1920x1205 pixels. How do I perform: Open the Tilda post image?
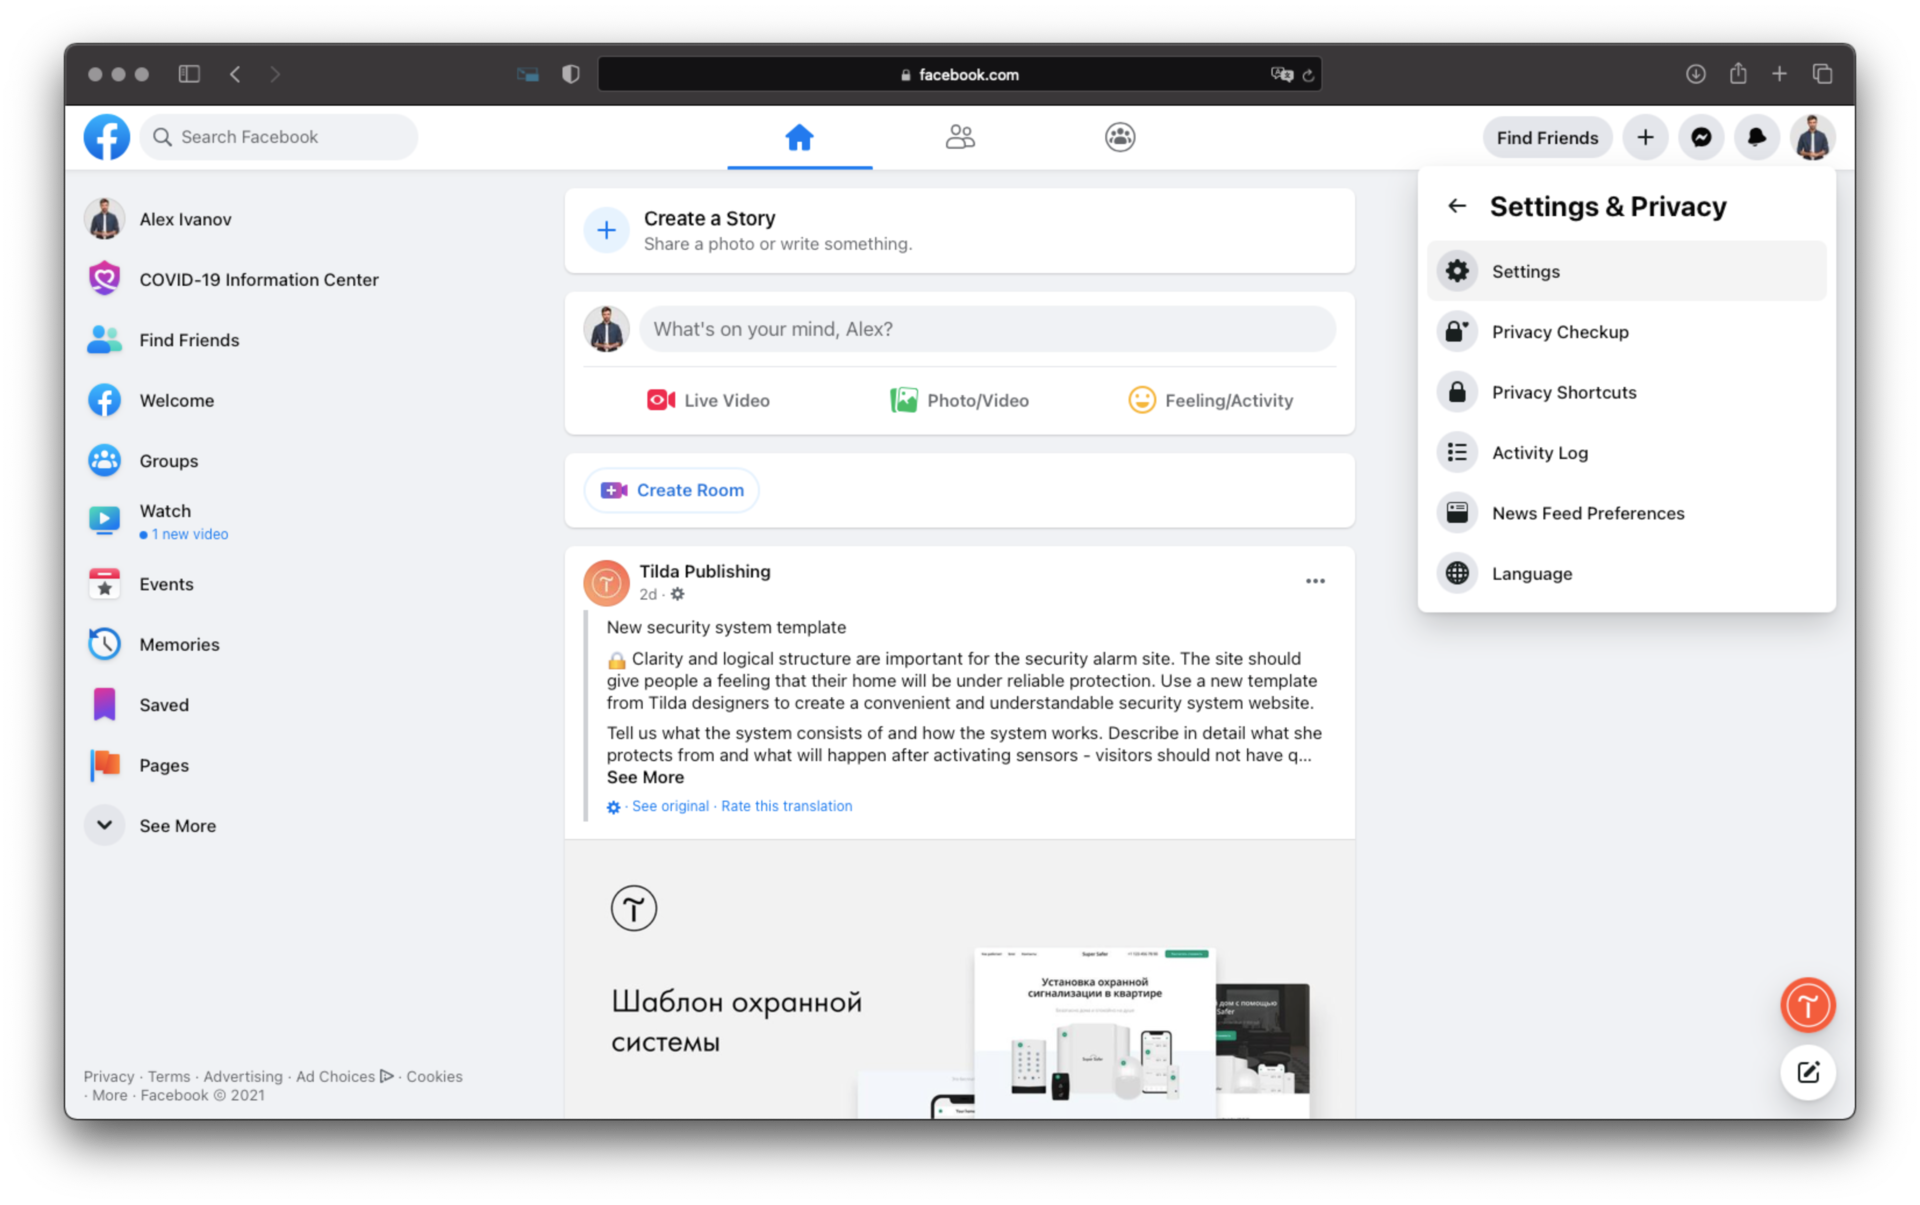(x=960, y=979)
